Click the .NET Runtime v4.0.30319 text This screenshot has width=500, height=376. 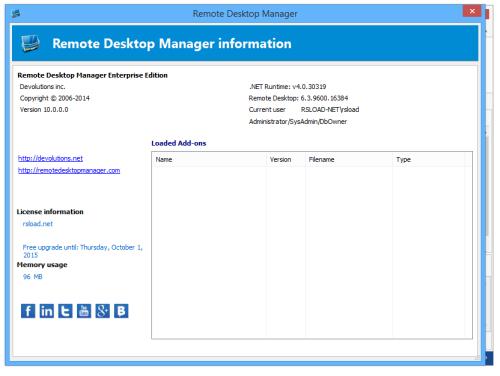click(x=288, y=87)
